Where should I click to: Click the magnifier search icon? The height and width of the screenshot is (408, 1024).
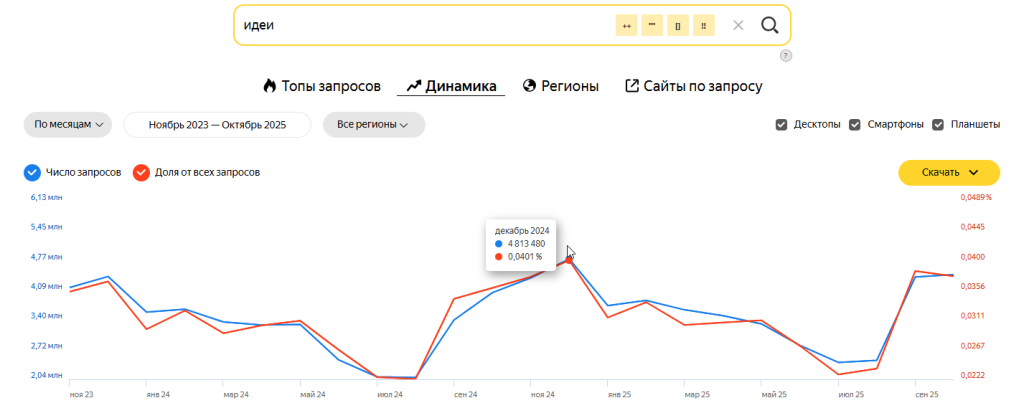(769, 25)
